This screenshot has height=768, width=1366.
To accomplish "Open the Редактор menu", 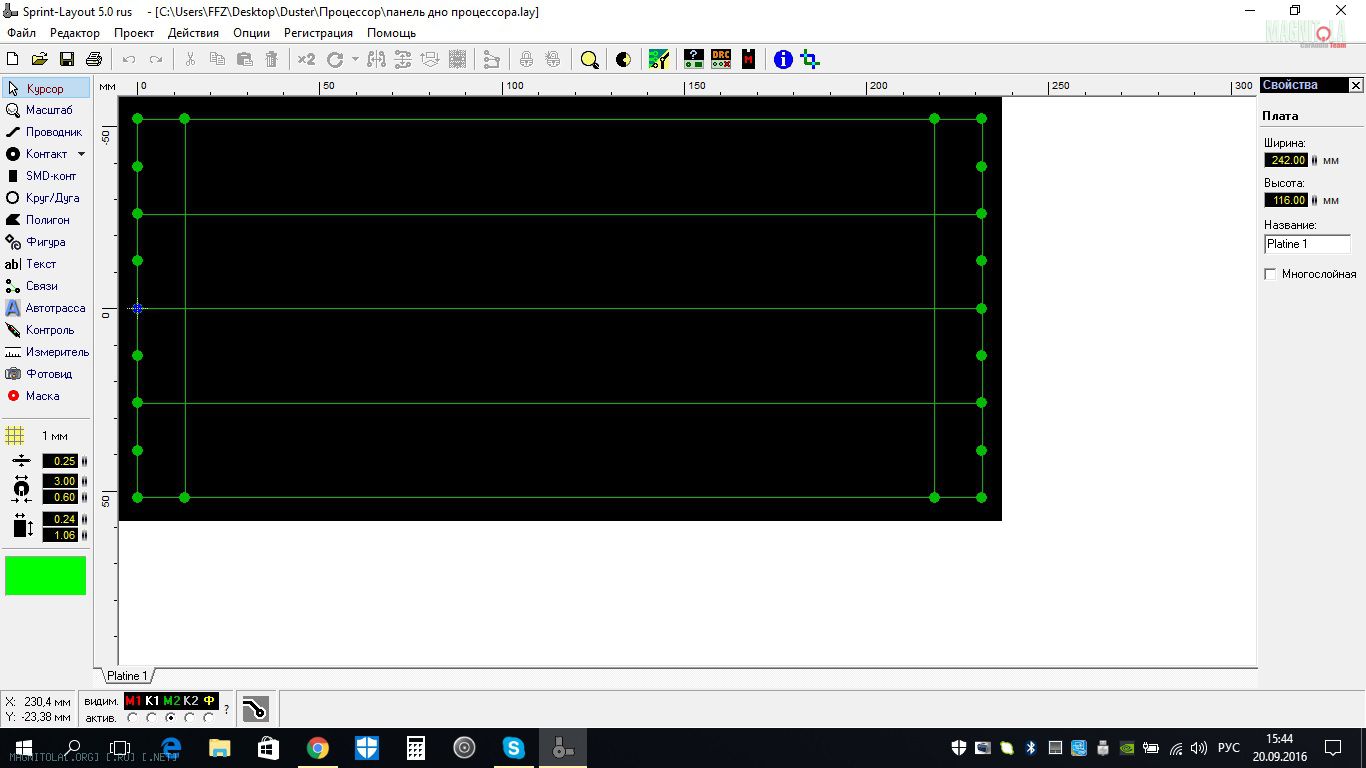I will [x=75, y=33].
